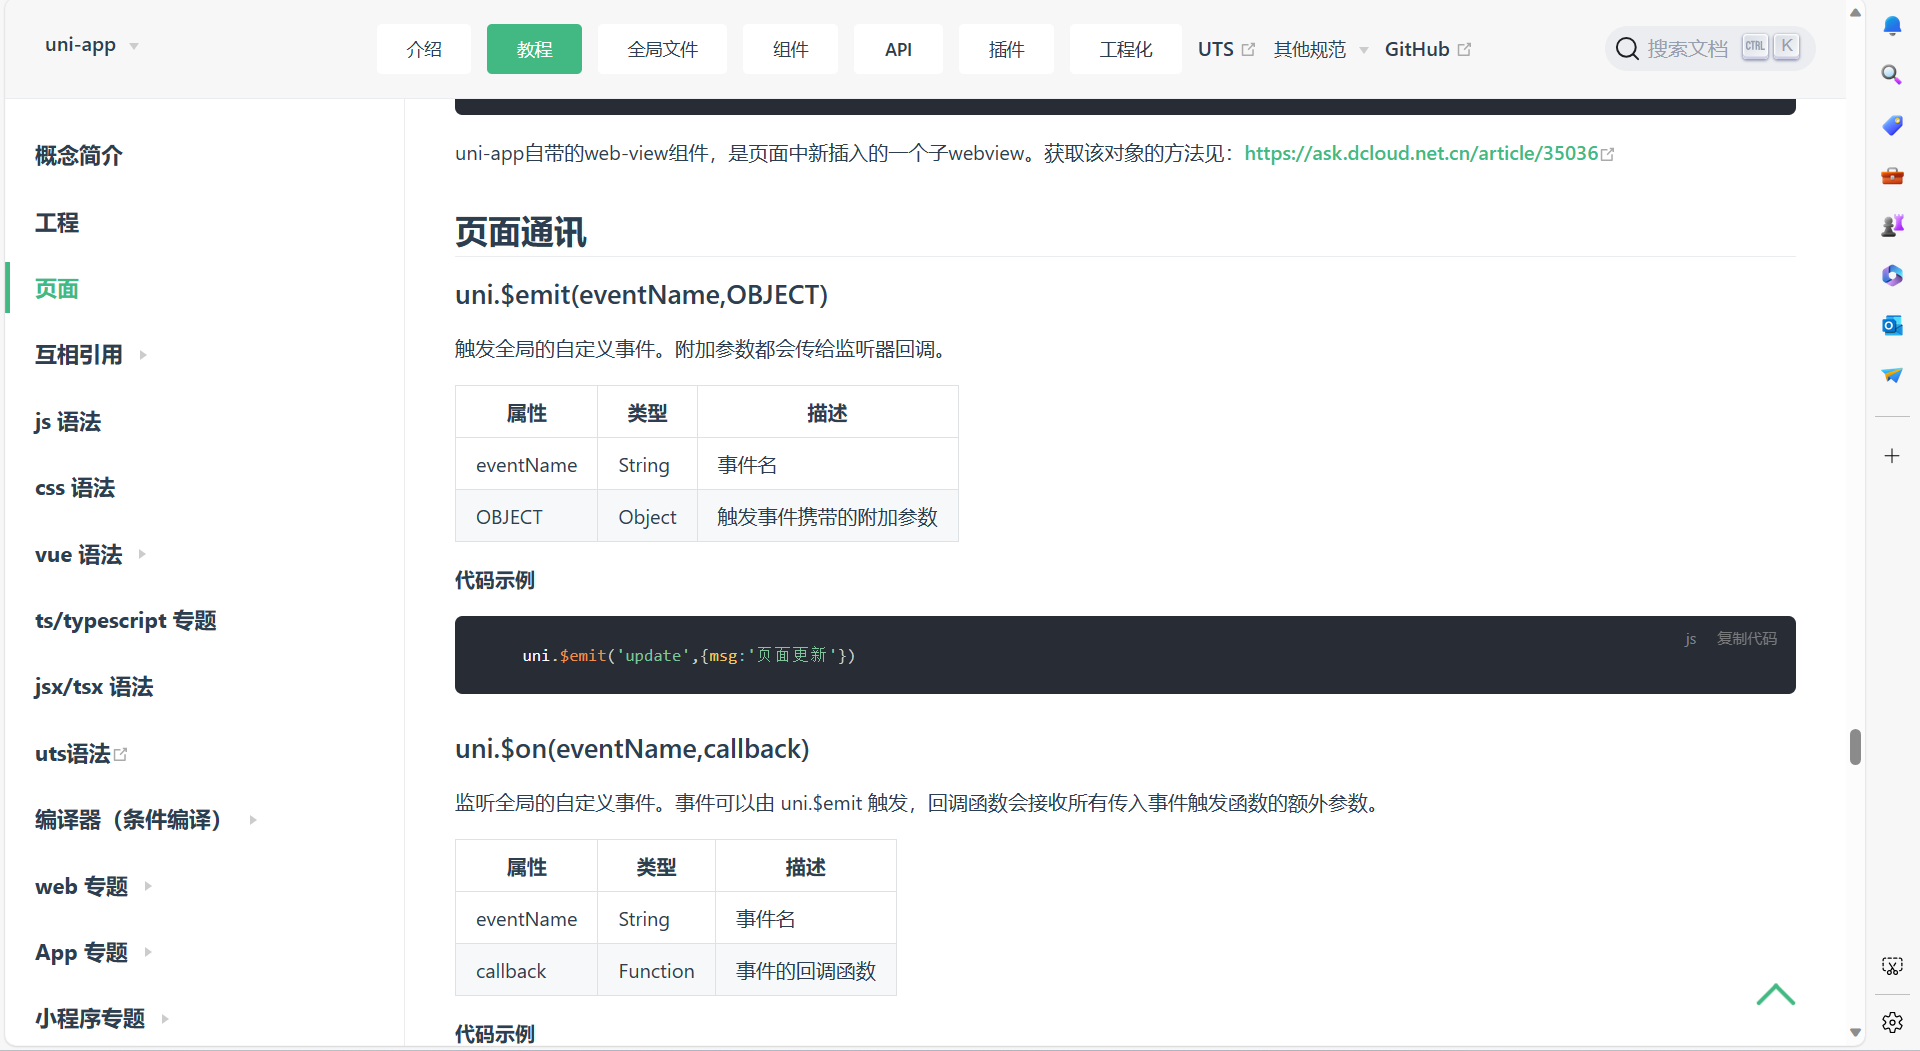The height and width of the screenshot is (1051, 1920).
Task: Click the uni.$on(eventName,callback) heading
Action: point(632,749)
